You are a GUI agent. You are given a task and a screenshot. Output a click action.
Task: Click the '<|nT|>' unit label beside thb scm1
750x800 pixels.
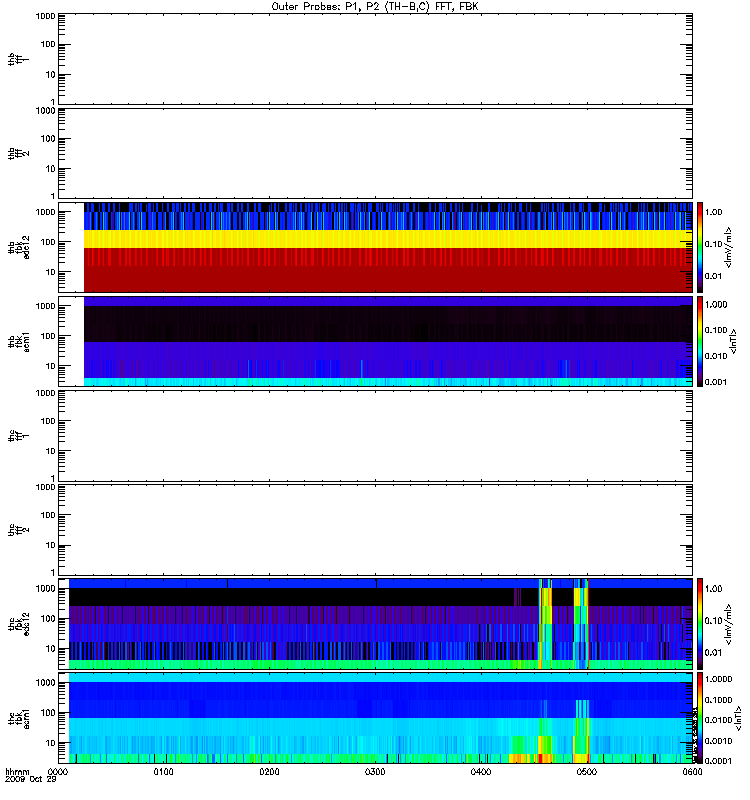click(733, 342)
